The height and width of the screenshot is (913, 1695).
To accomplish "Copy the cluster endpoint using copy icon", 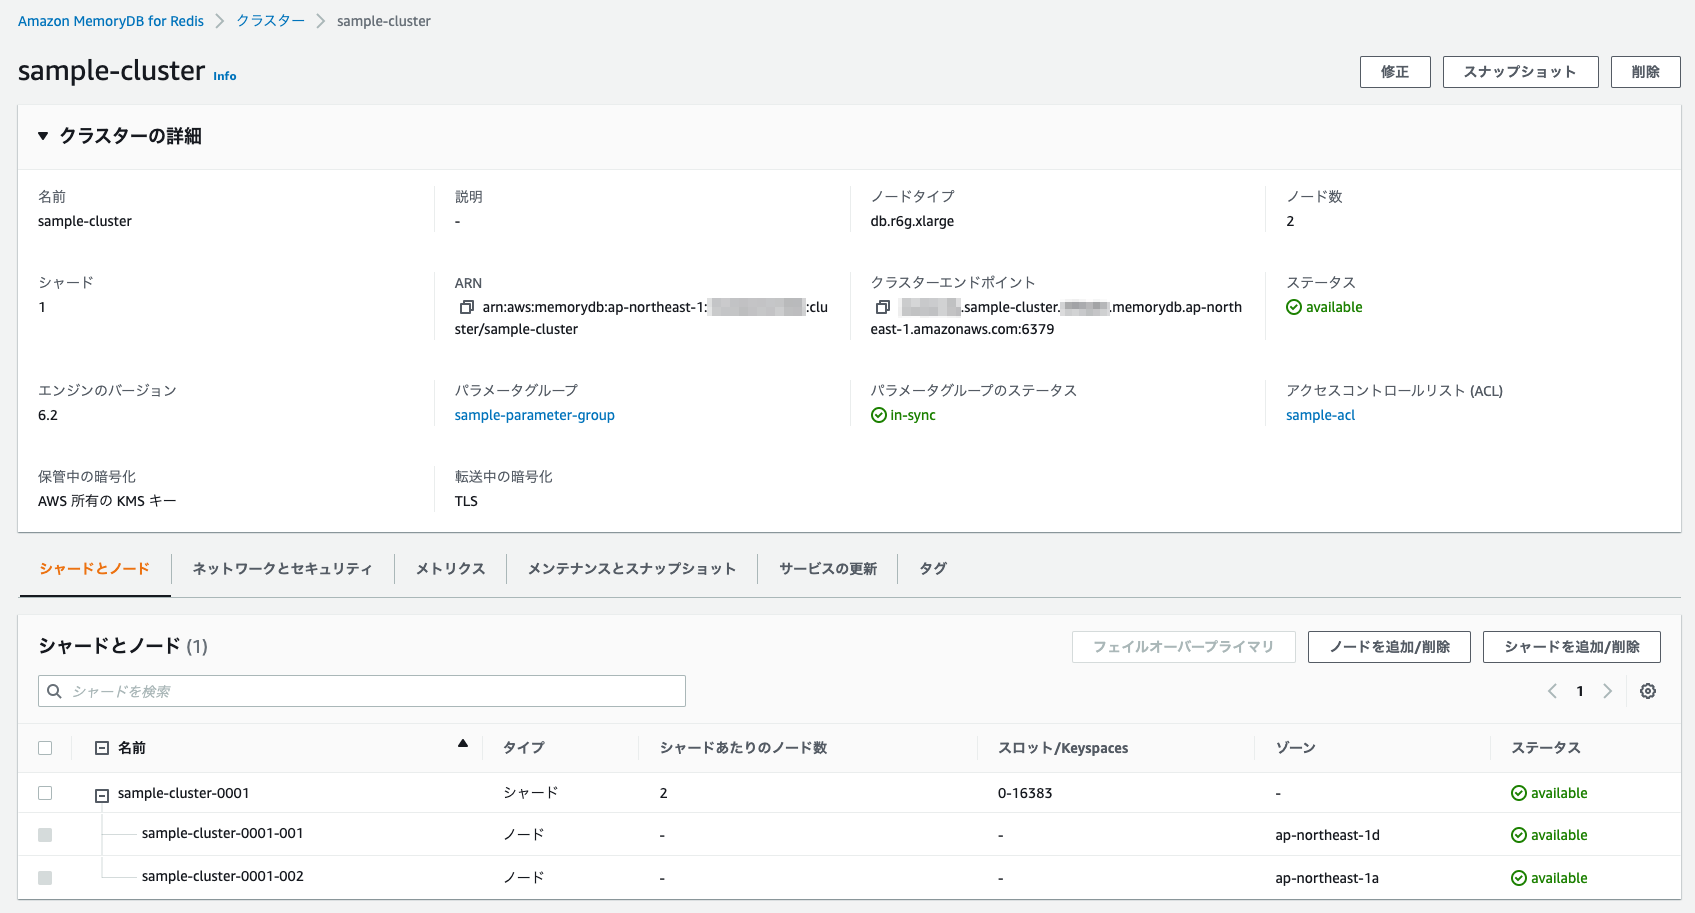I will [x=882, y=307].
